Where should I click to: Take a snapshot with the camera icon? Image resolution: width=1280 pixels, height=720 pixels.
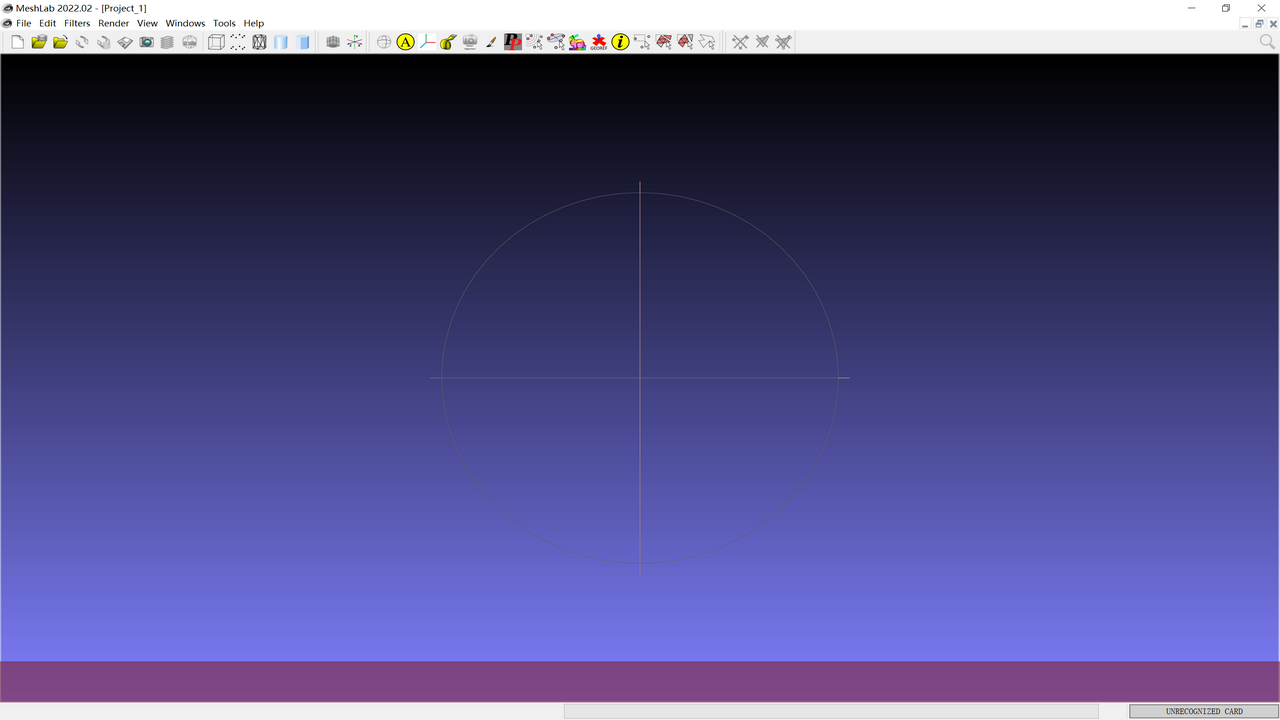pos(147,42)
